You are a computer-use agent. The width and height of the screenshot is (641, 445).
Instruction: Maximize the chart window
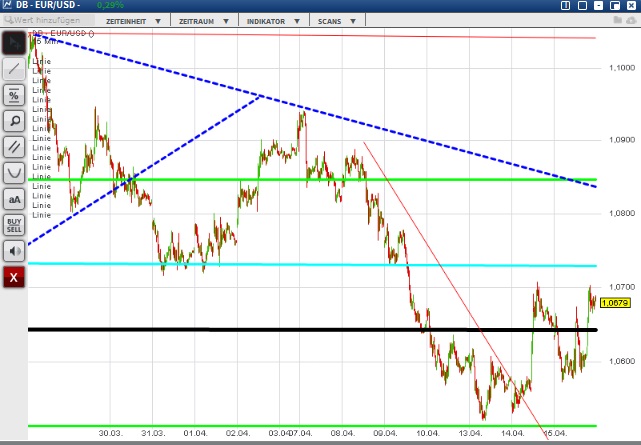(x=583, y=5)
